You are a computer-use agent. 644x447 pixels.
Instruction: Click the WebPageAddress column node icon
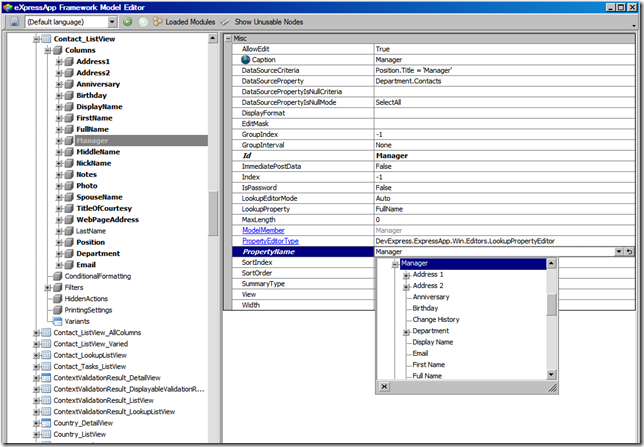point(69,220)
